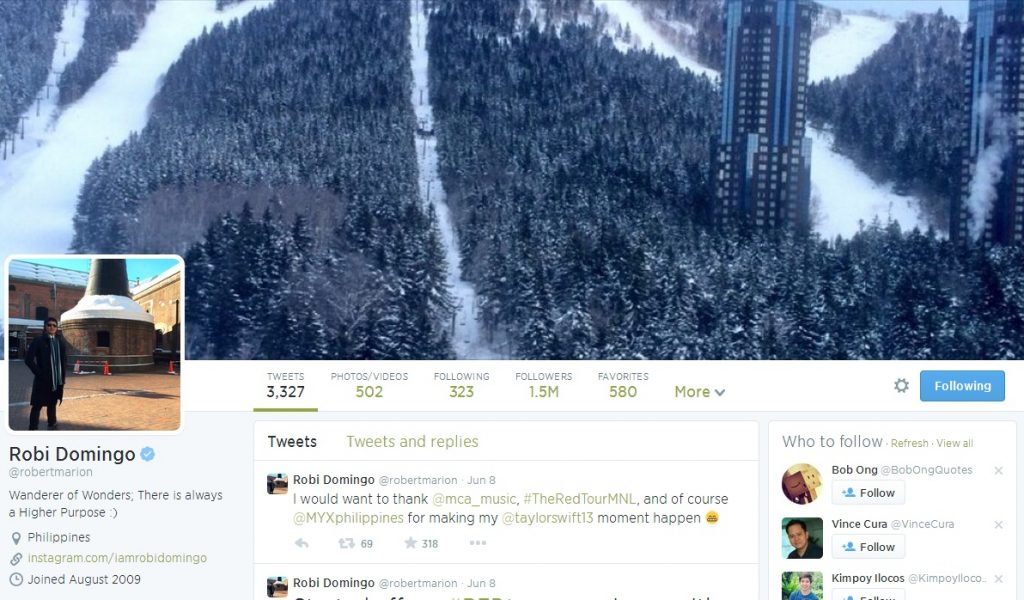This screenshot has height=600, width=1024.
Task: View the 1.5M Followers list
Action: click(x=543, y=385)
